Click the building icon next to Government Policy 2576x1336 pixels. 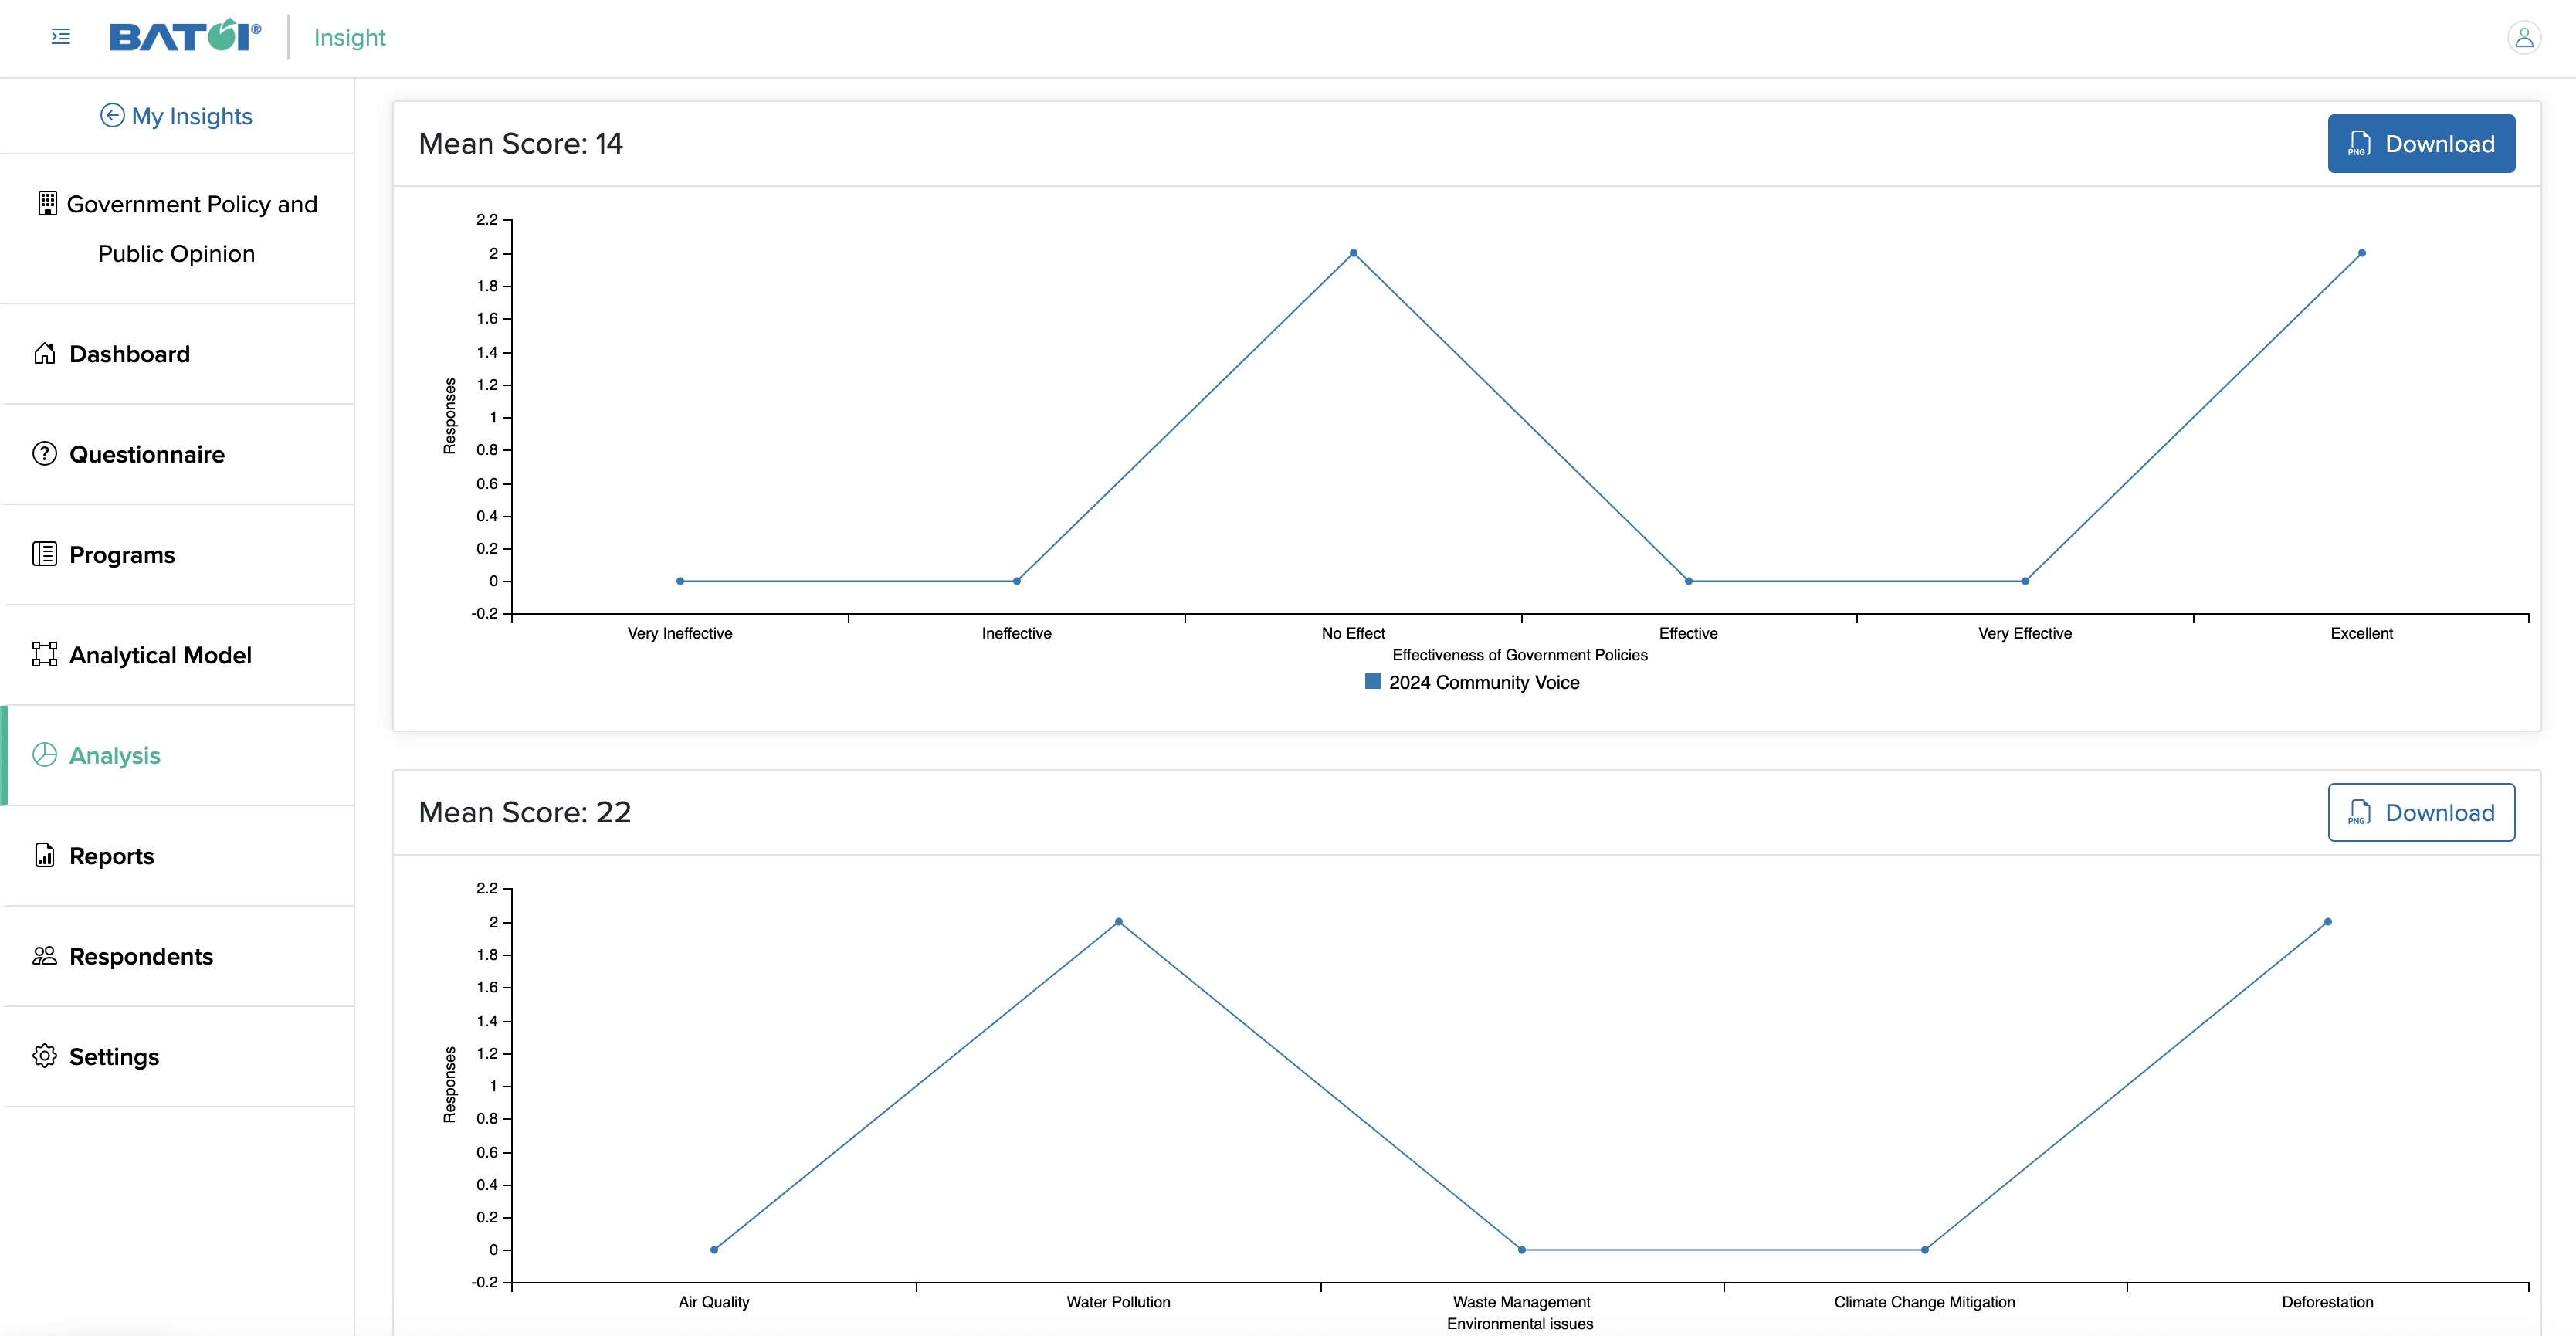point(47,203)
